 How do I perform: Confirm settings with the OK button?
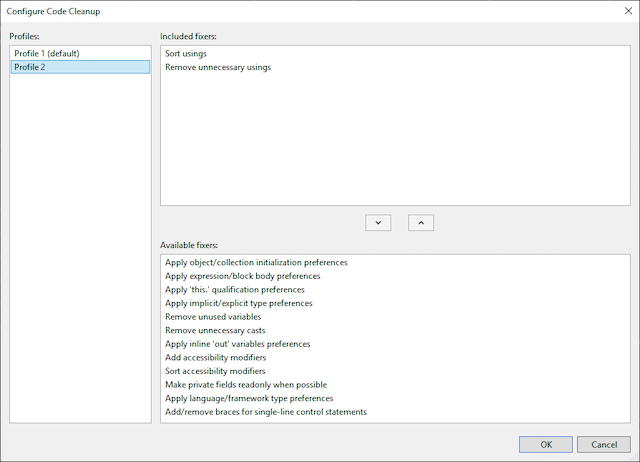pos(546,444)
